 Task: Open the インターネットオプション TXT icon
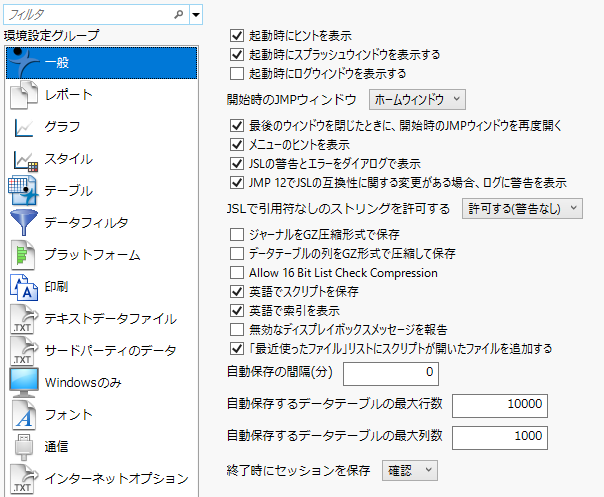[24, 479]
